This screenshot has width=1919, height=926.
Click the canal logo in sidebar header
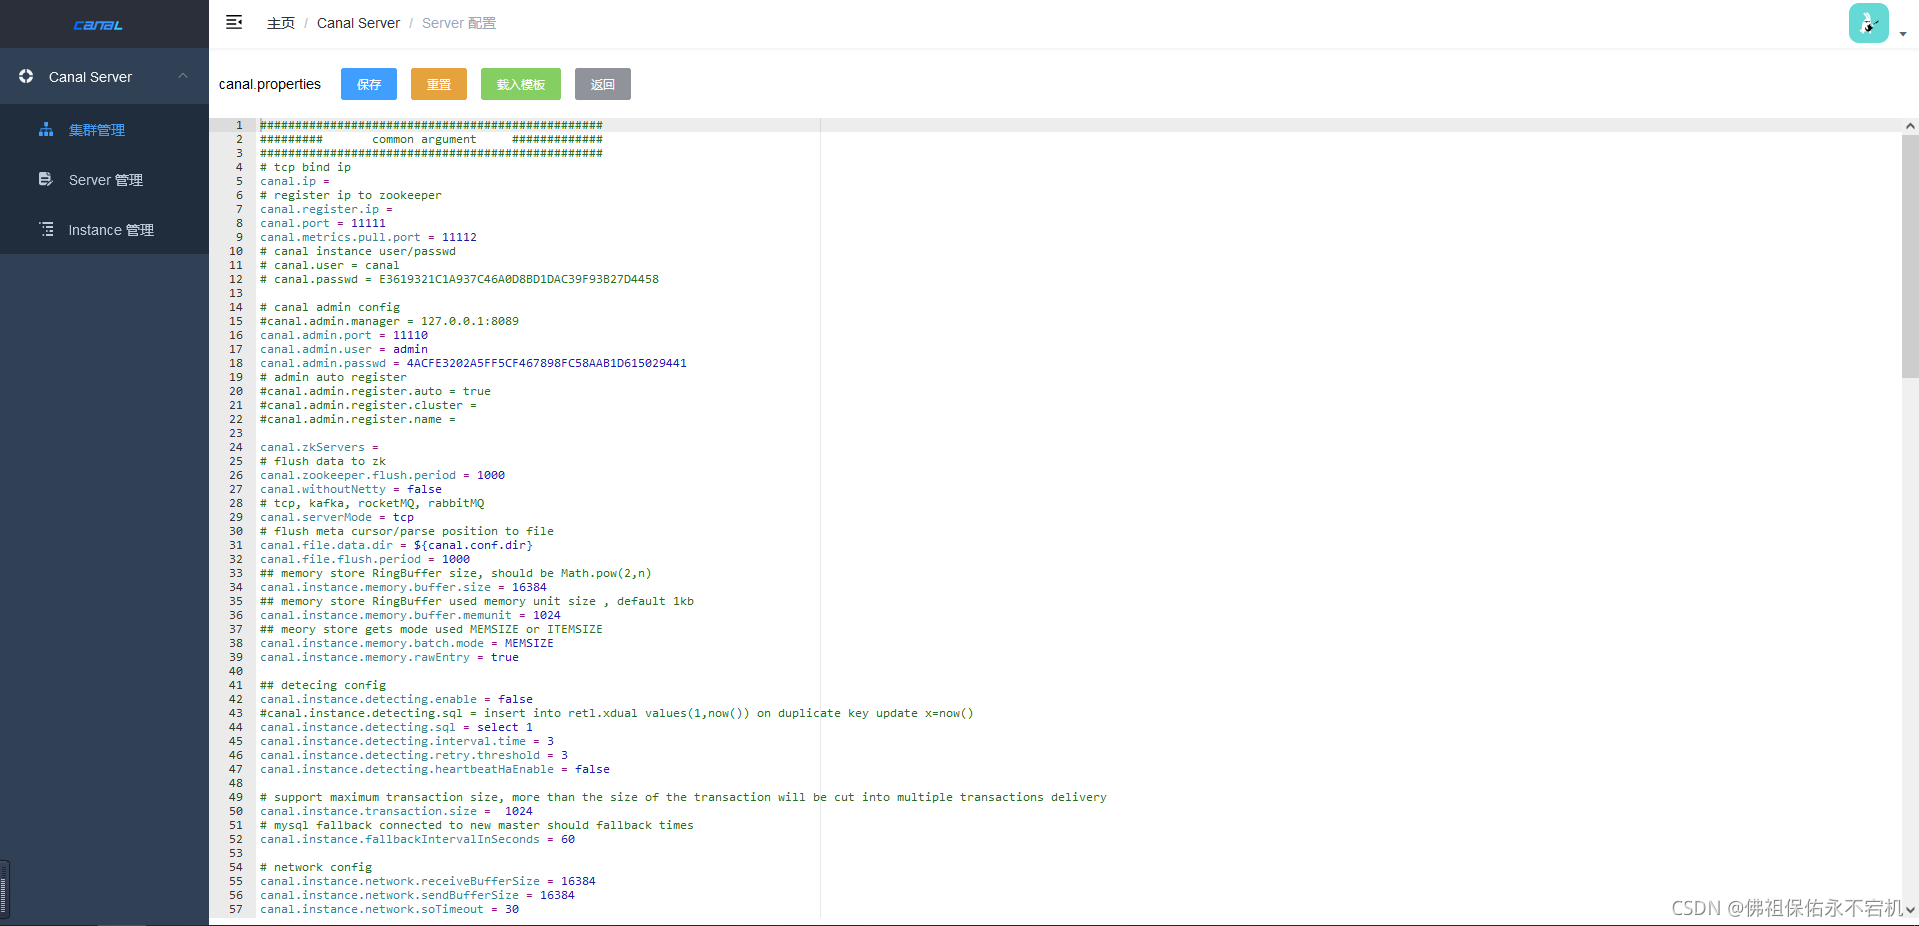click(98, 25)
